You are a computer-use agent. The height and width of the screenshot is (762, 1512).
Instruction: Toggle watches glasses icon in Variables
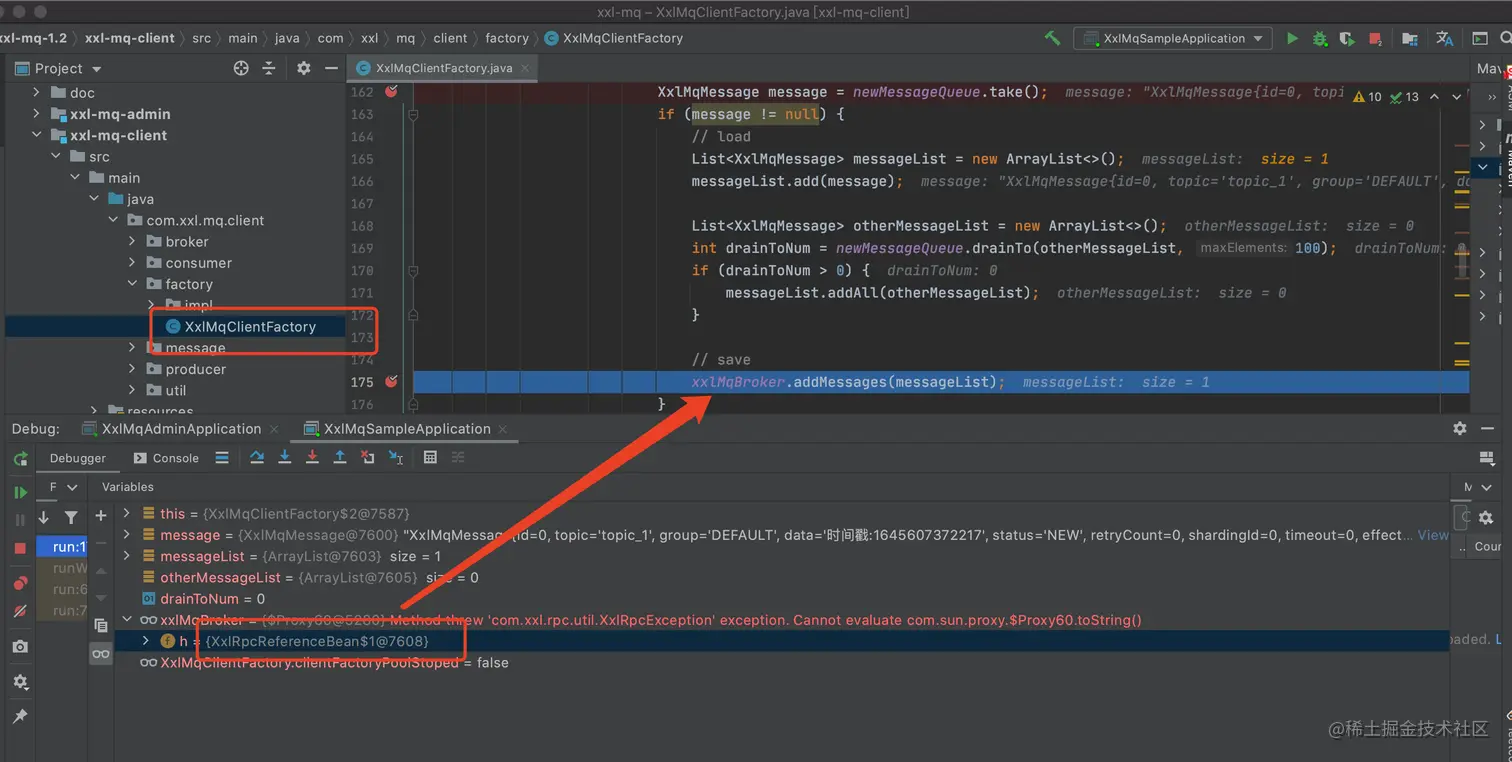(101, 654)
